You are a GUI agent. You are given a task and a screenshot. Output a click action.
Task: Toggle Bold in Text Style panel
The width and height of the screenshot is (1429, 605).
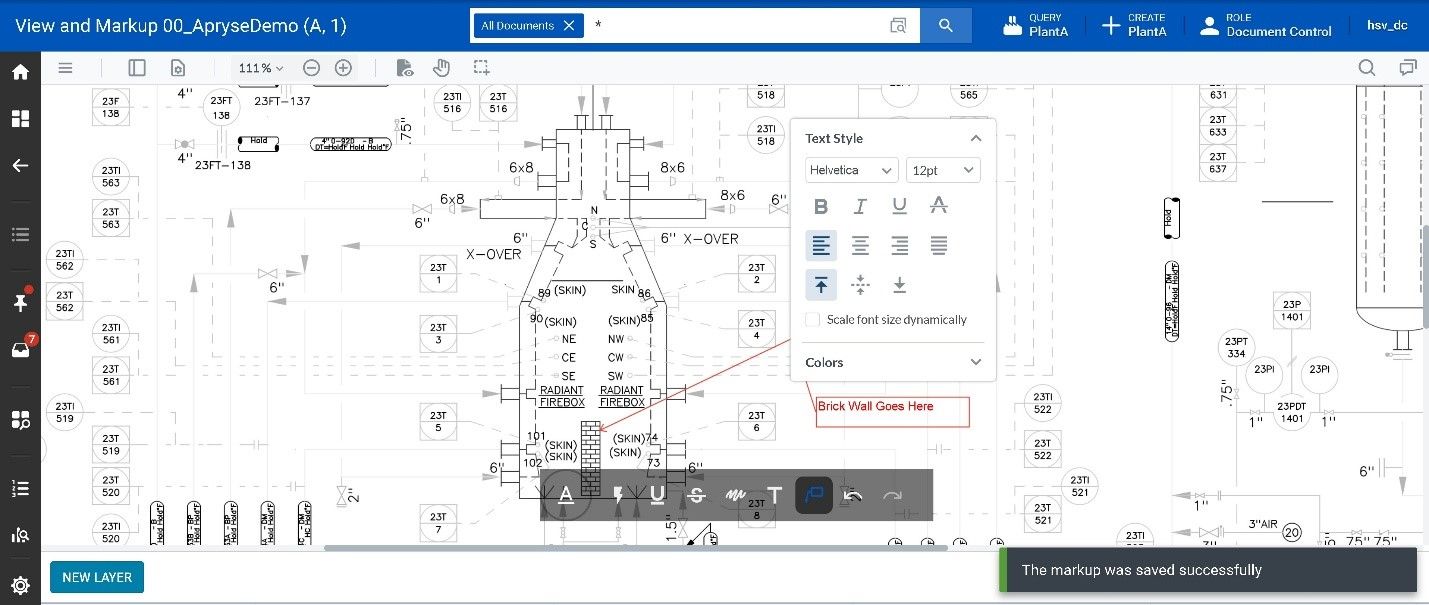pos(821,206)
